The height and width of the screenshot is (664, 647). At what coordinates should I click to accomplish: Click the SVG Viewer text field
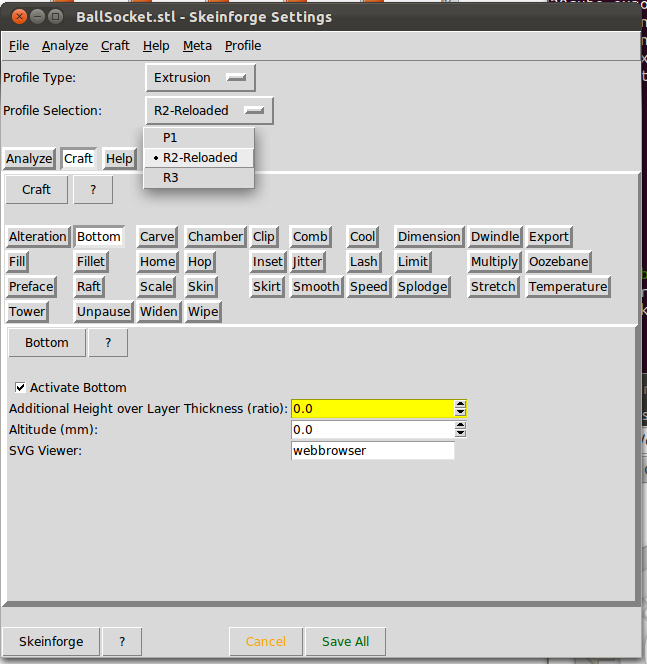click(371, 451)
